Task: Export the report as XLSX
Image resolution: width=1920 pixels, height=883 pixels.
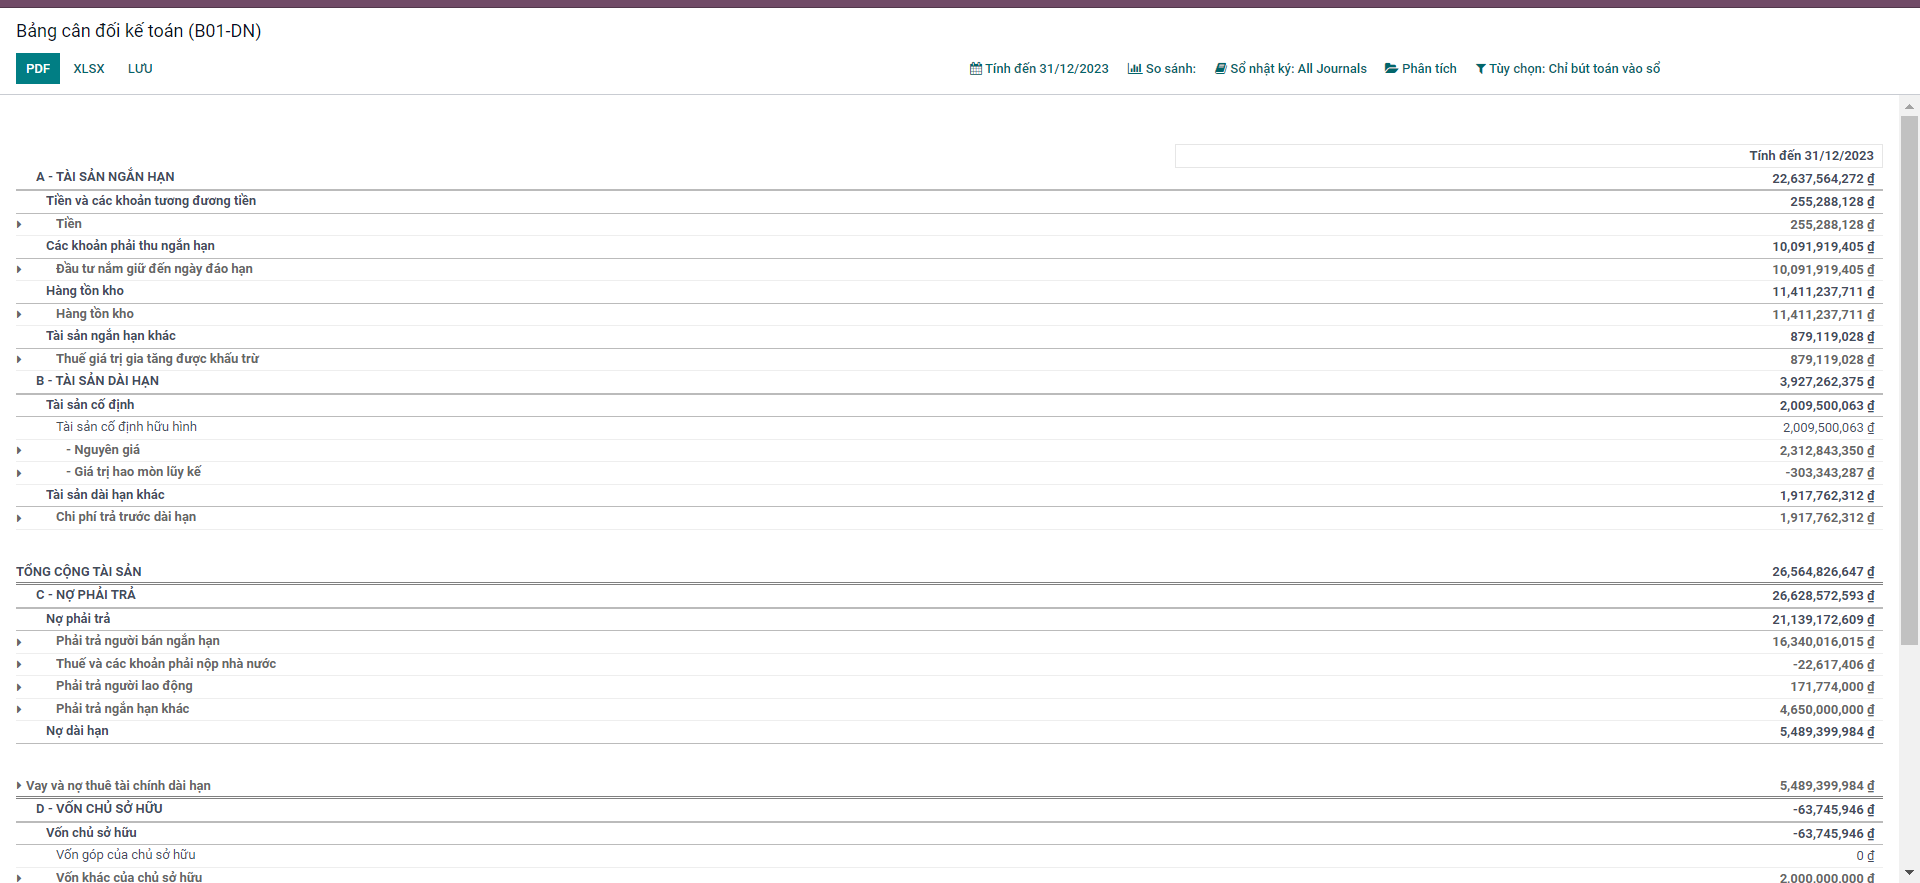Action: [x=89, y=69]
